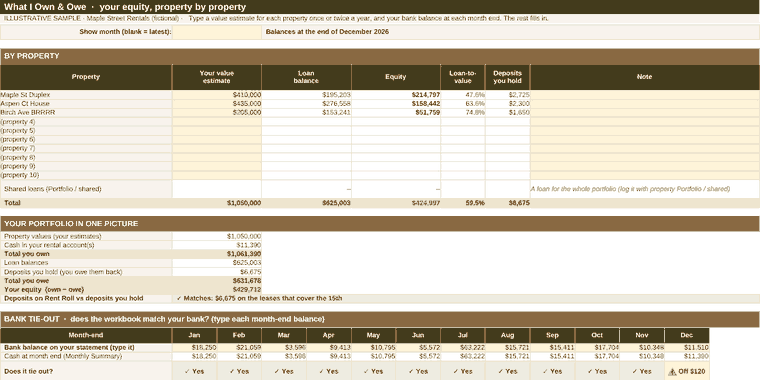Screen dimensions: 760x380
Task: Select the 'Cash in your rental account(s)' value $11,390
Action: pos(217,245)
